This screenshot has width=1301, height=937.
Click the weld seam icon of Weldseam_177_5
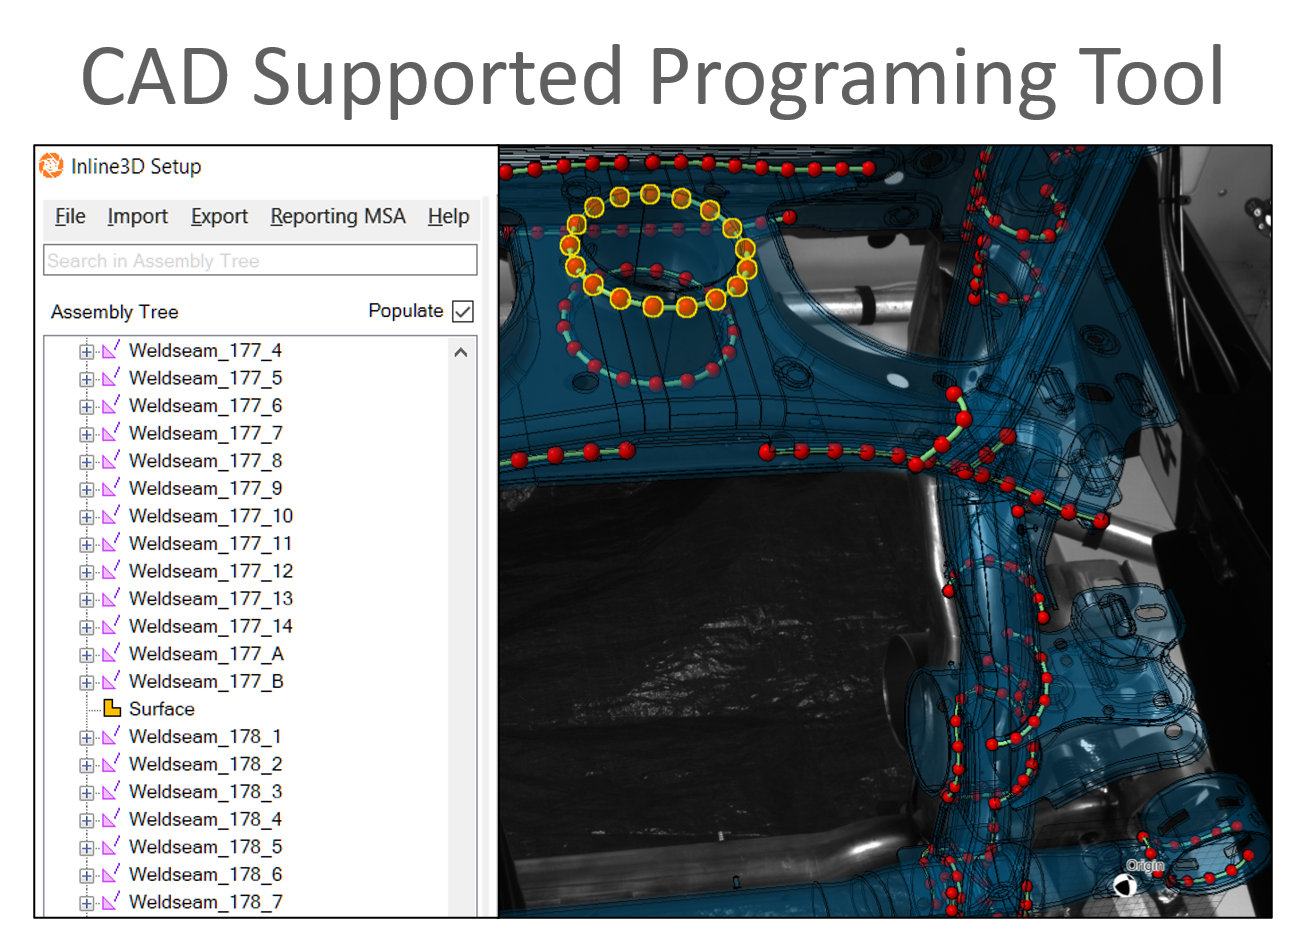[x=111, y=377]
